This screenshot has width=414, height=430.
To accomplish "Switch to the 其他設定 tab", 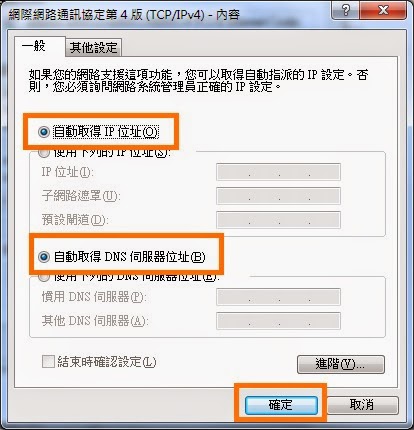I will (93, 47).
